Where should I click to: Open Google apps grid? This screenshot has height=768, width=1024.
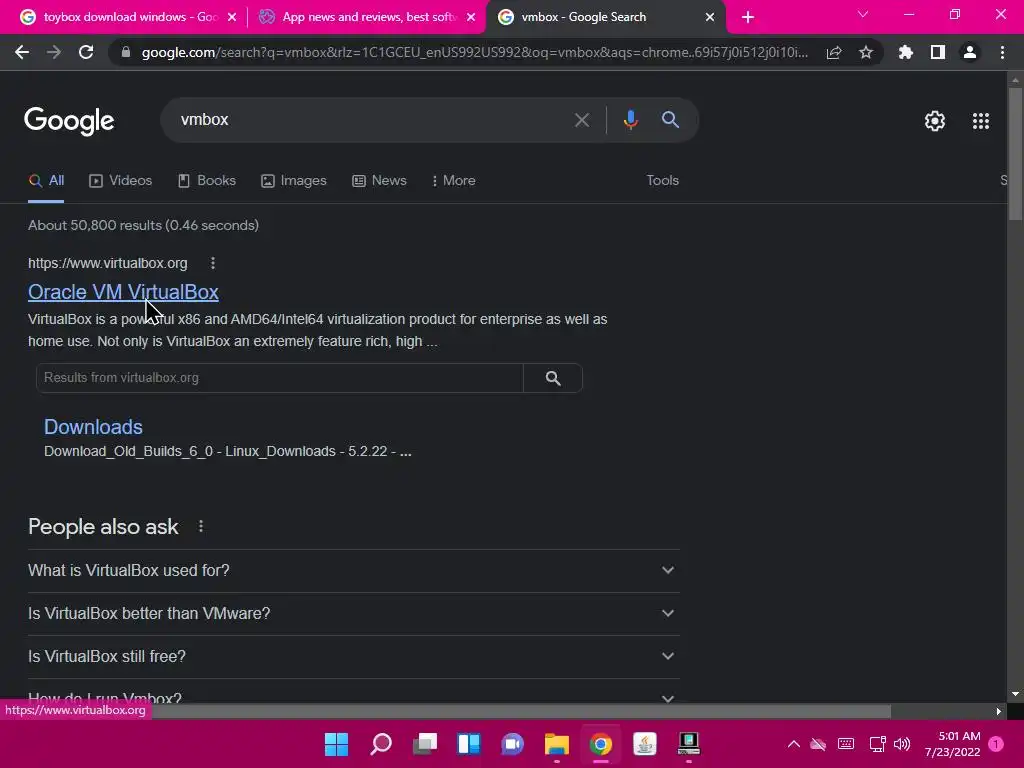tap(981, 121)
